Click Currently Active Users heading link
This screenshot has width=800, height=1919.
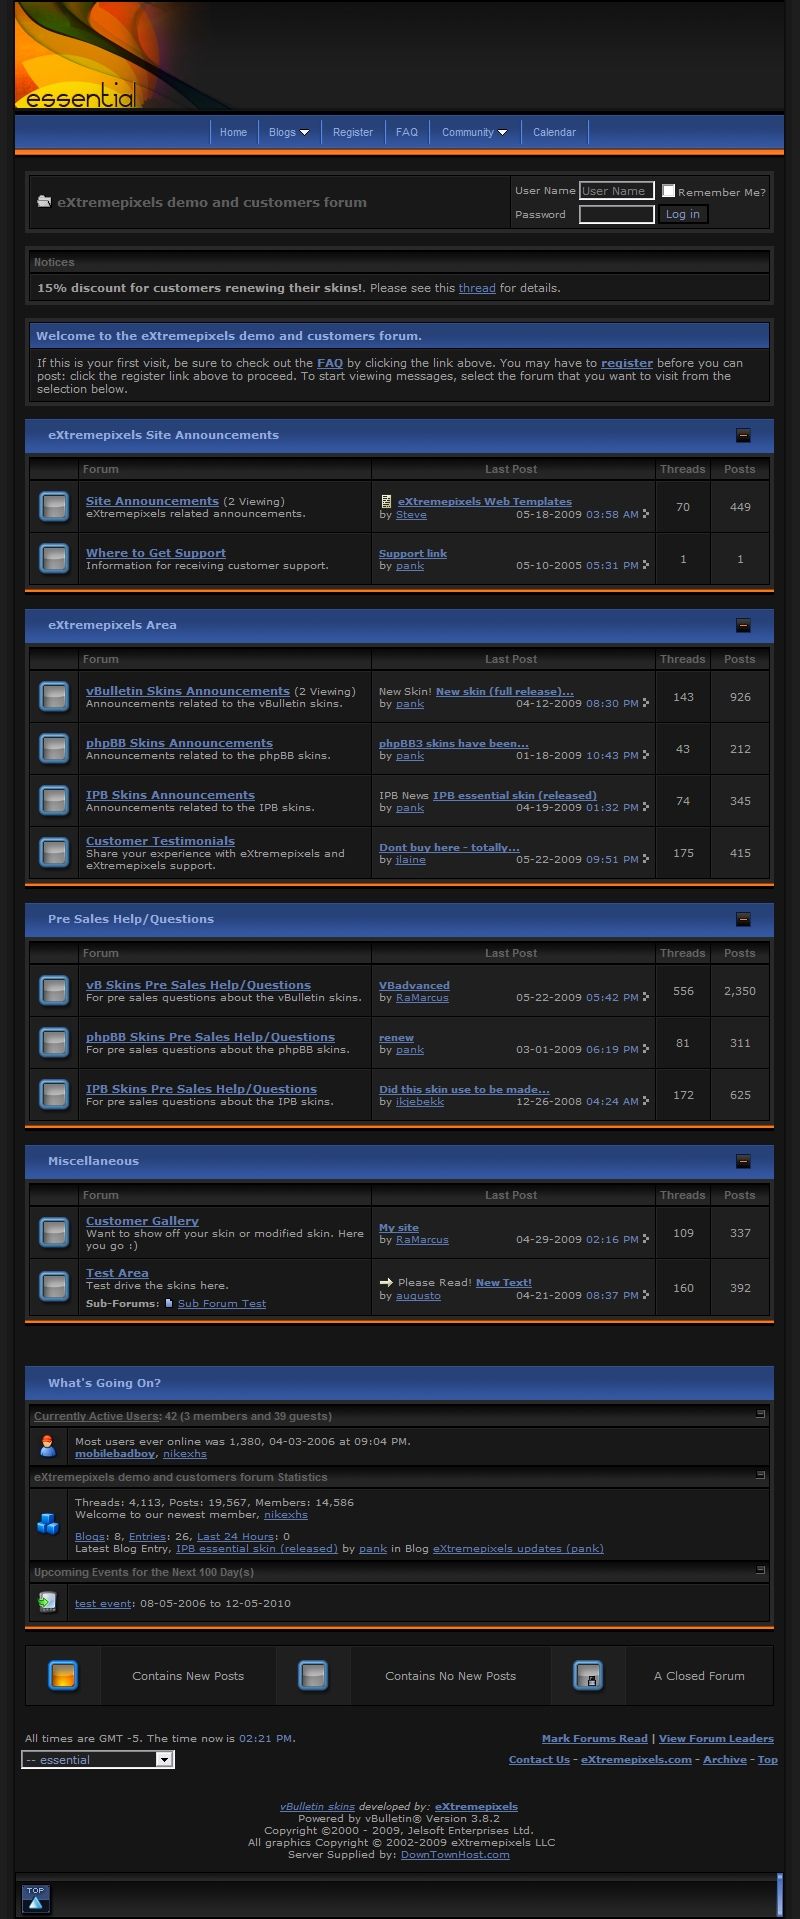(x=96, y=1416)
